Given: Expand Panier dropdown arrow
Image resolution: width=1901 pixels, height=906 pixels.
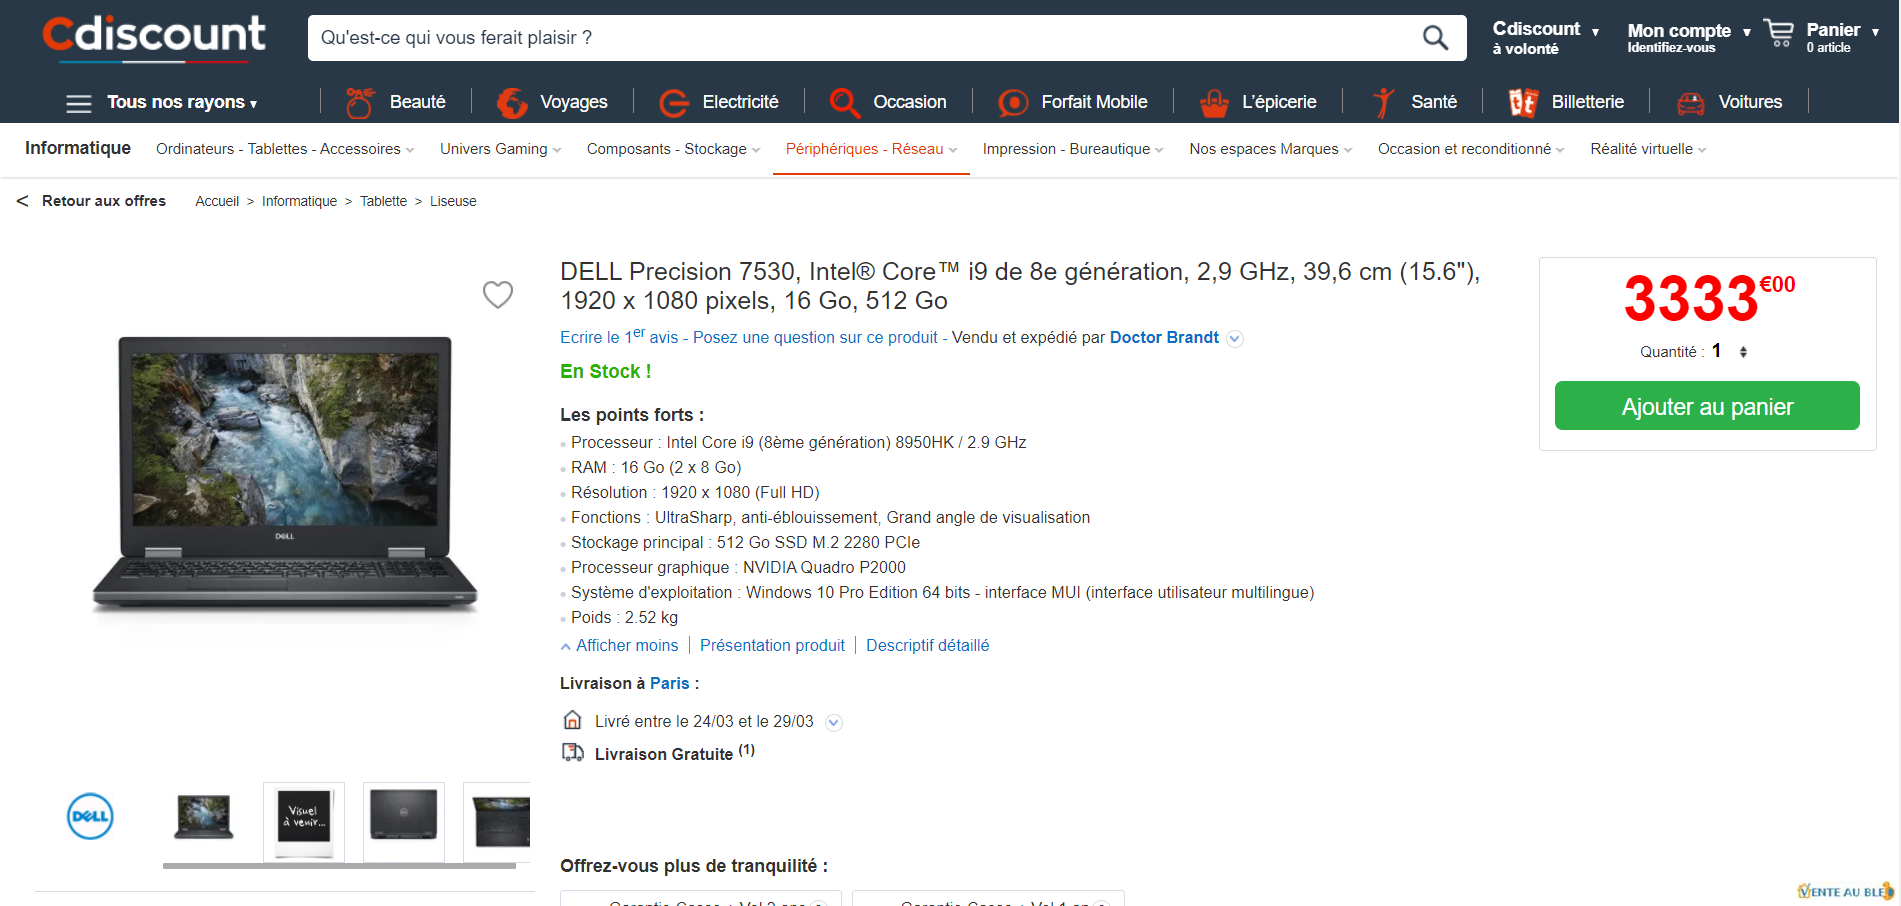Looking at the screenshot, I should pos(1875,32).
